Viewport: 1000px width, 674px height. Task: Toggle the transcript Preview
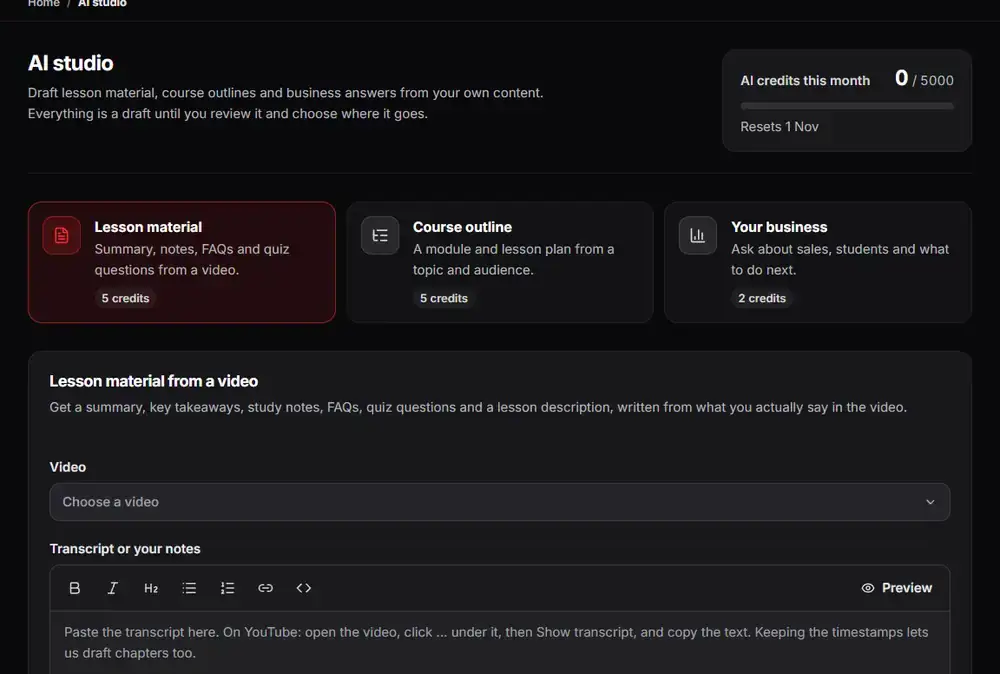[x=897, y=588]
